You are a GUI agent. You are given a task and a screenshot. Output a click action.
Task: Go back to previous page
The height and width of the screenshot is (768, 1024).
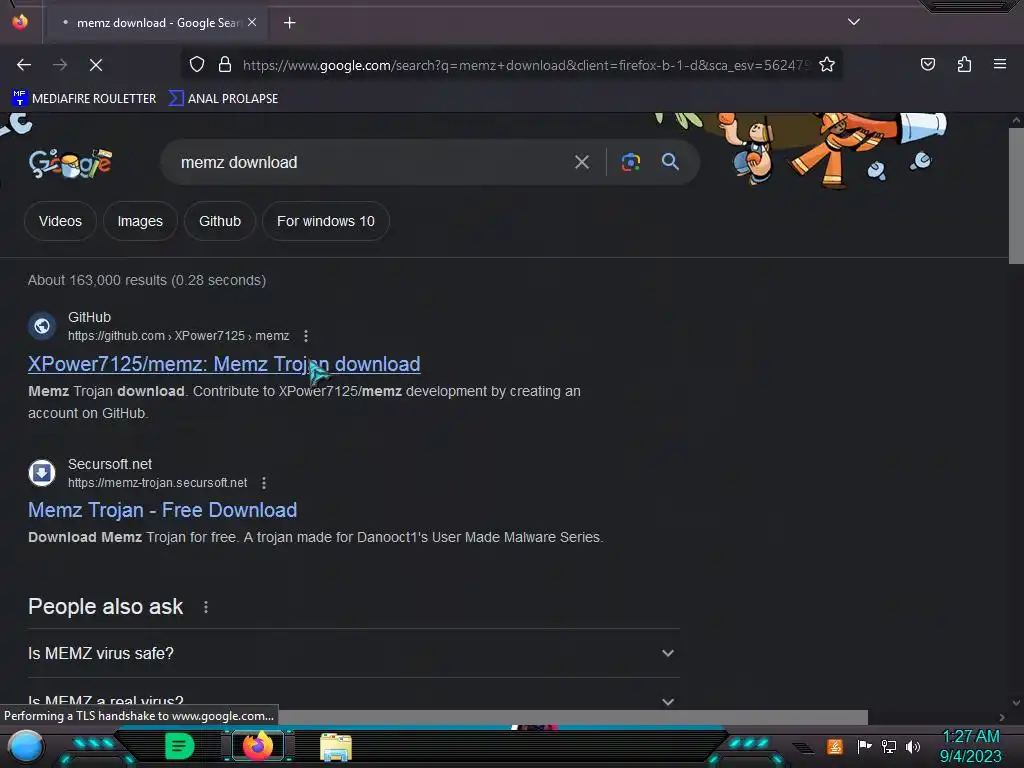pyautogui.click(x=24, y=65)
